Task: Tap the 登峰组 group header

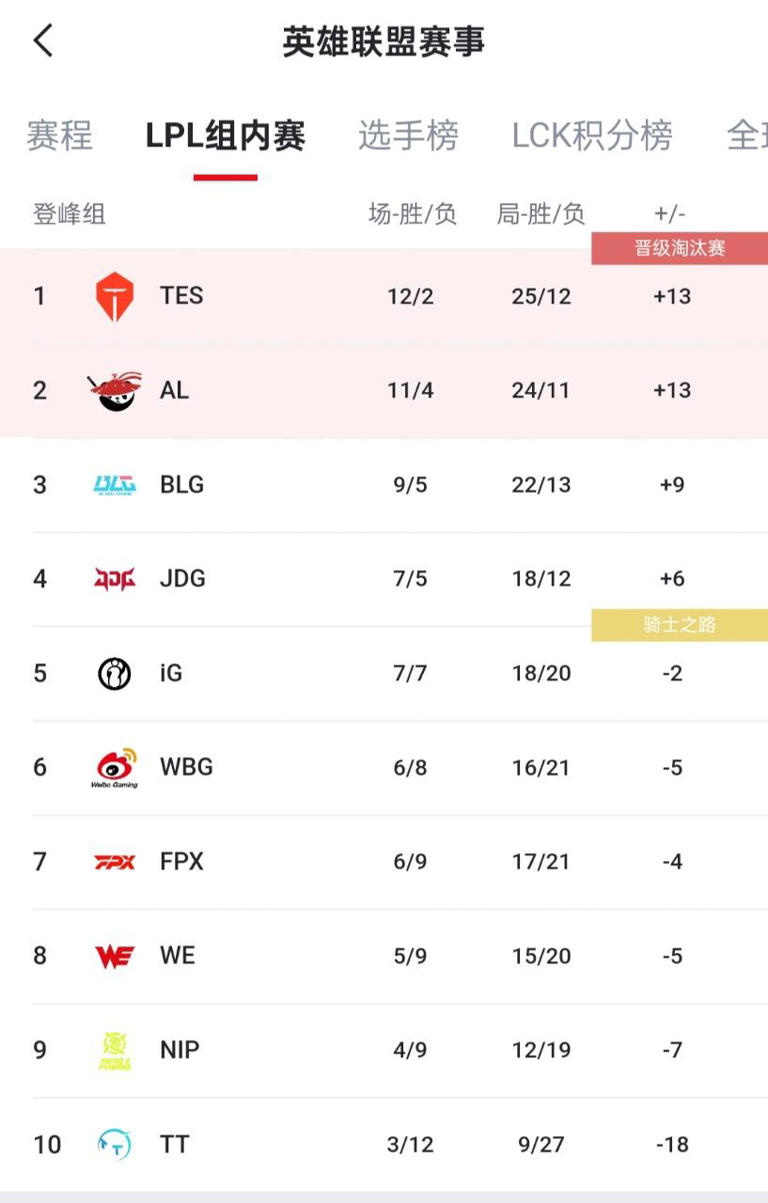Action: [x=69, y=214]
